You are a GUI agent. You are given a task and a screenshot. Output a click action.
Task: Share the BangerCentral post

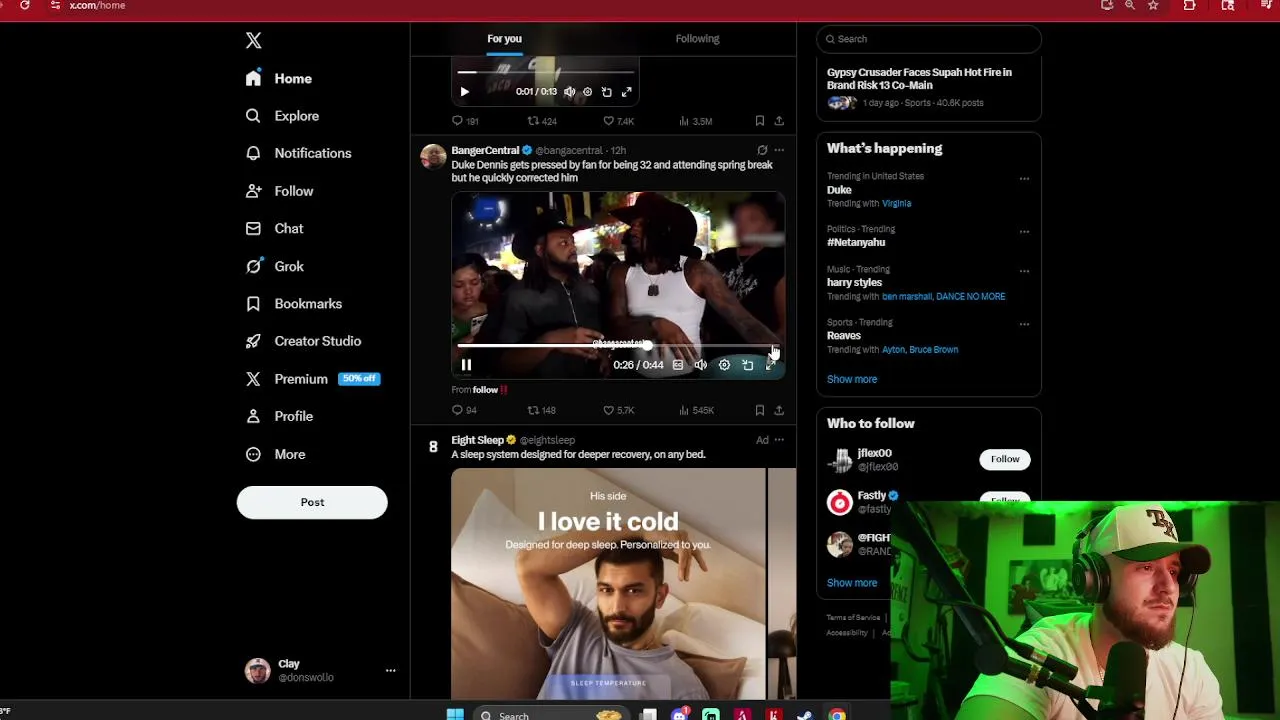779,410
